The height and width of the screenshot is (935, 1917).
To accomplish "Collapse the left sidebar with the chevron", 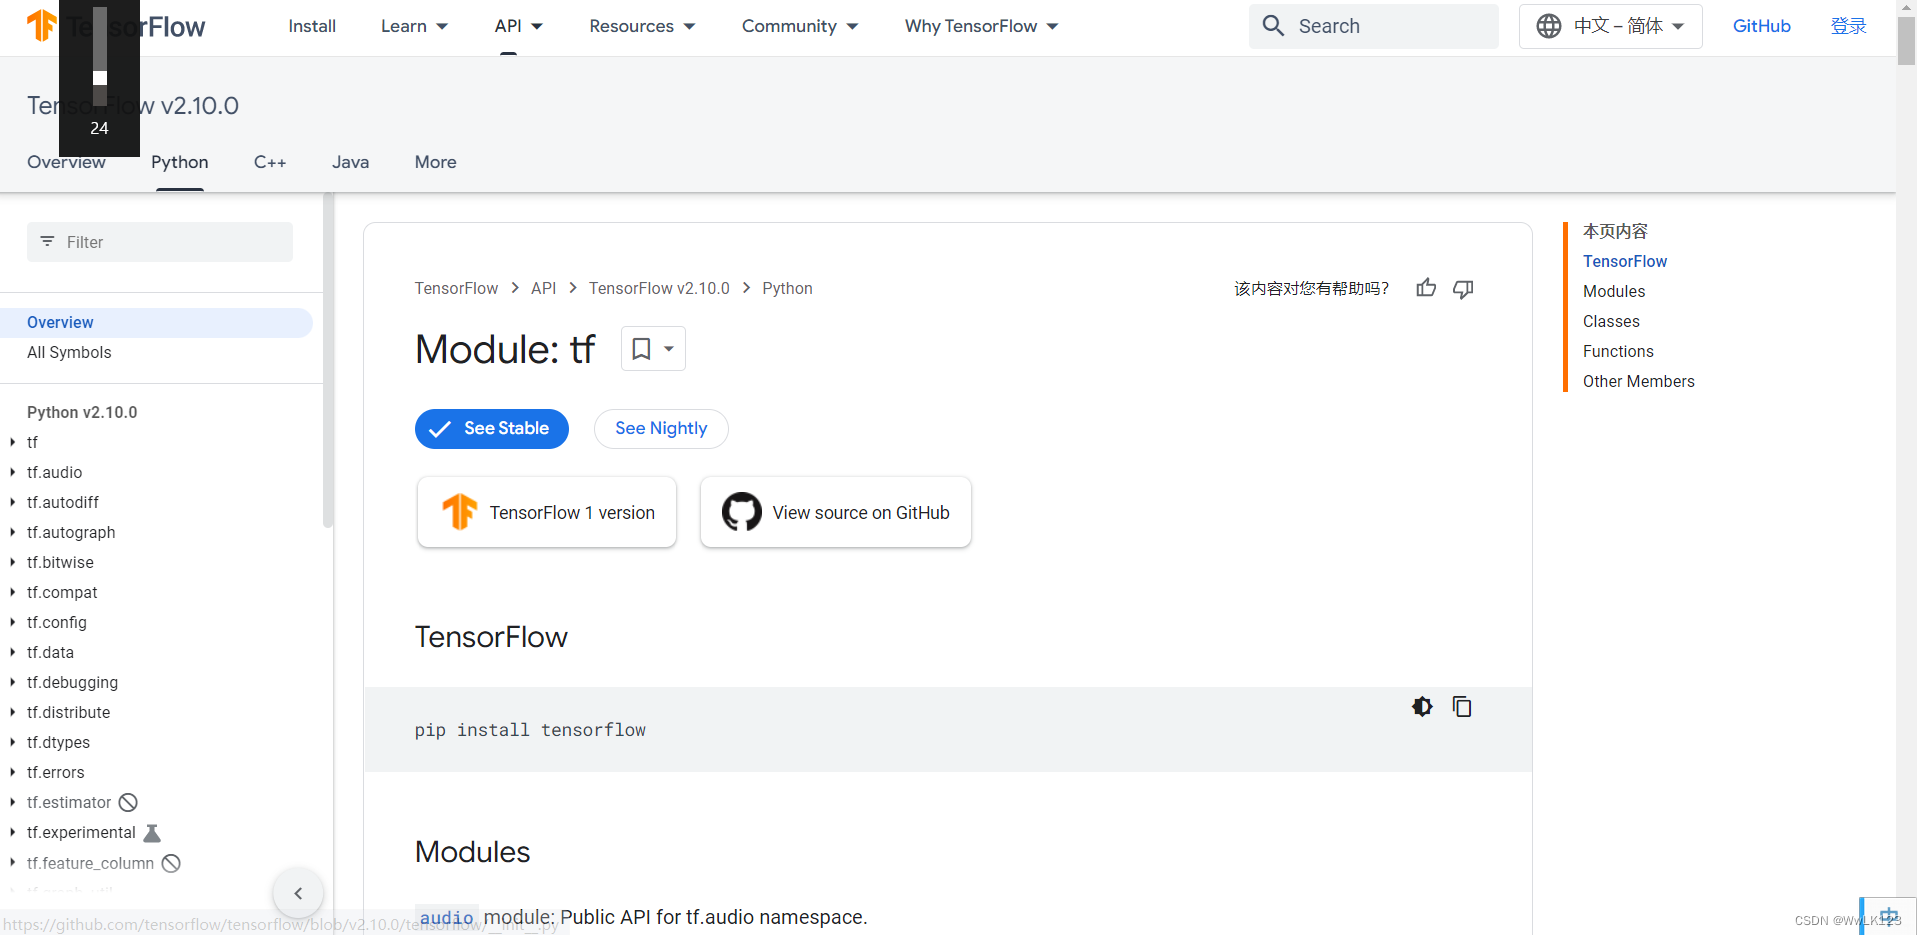I will [297, 893].
